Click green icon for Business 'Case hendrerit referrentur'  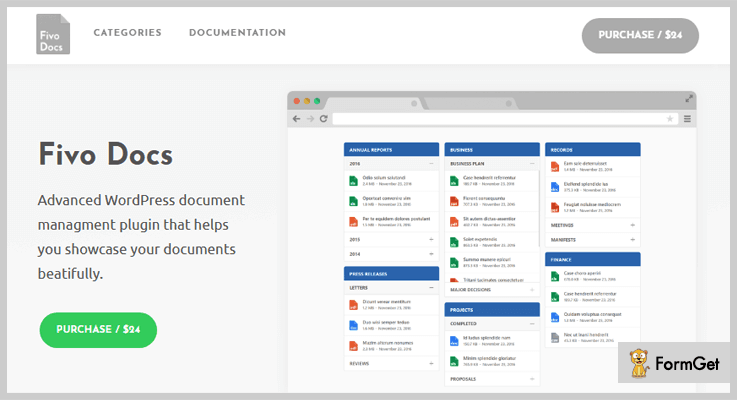click(454, 181)
